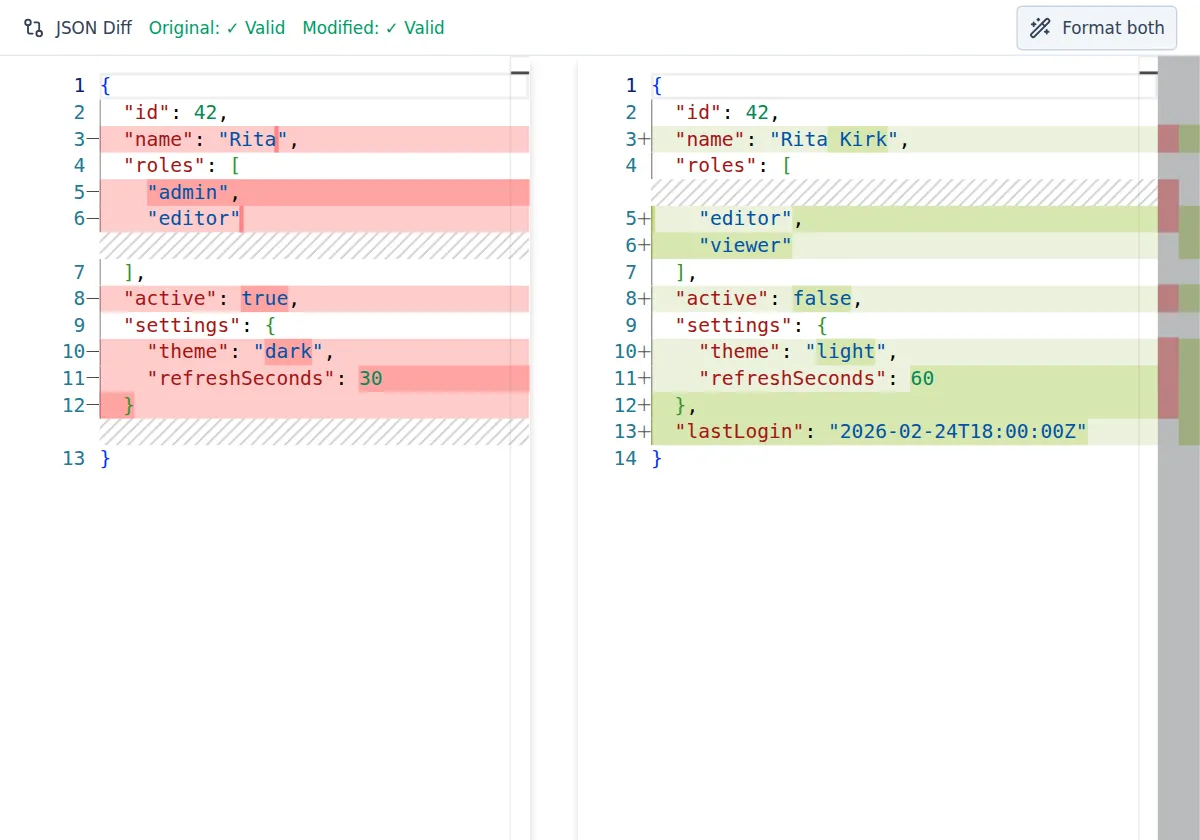Click the JSON Diff swap-arrows logo icon
Screen dimensions: 1200x840
coord(33,28)
